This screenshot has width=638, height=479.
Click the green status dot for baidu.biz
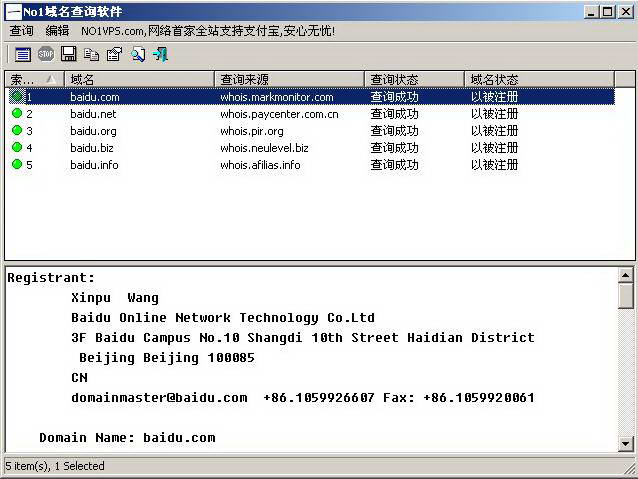(17, 147)
